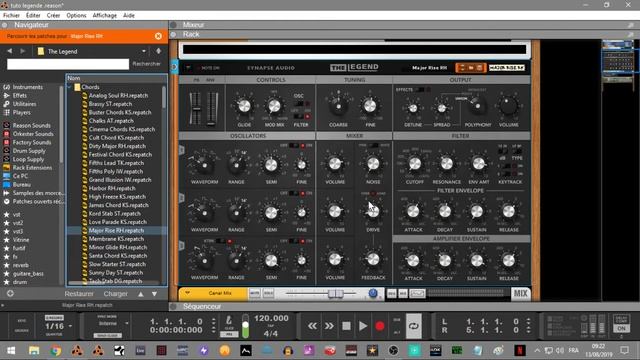Fold the Canal Mix device arrow
This screenshot has width=640, height=360.
(187, 293)
